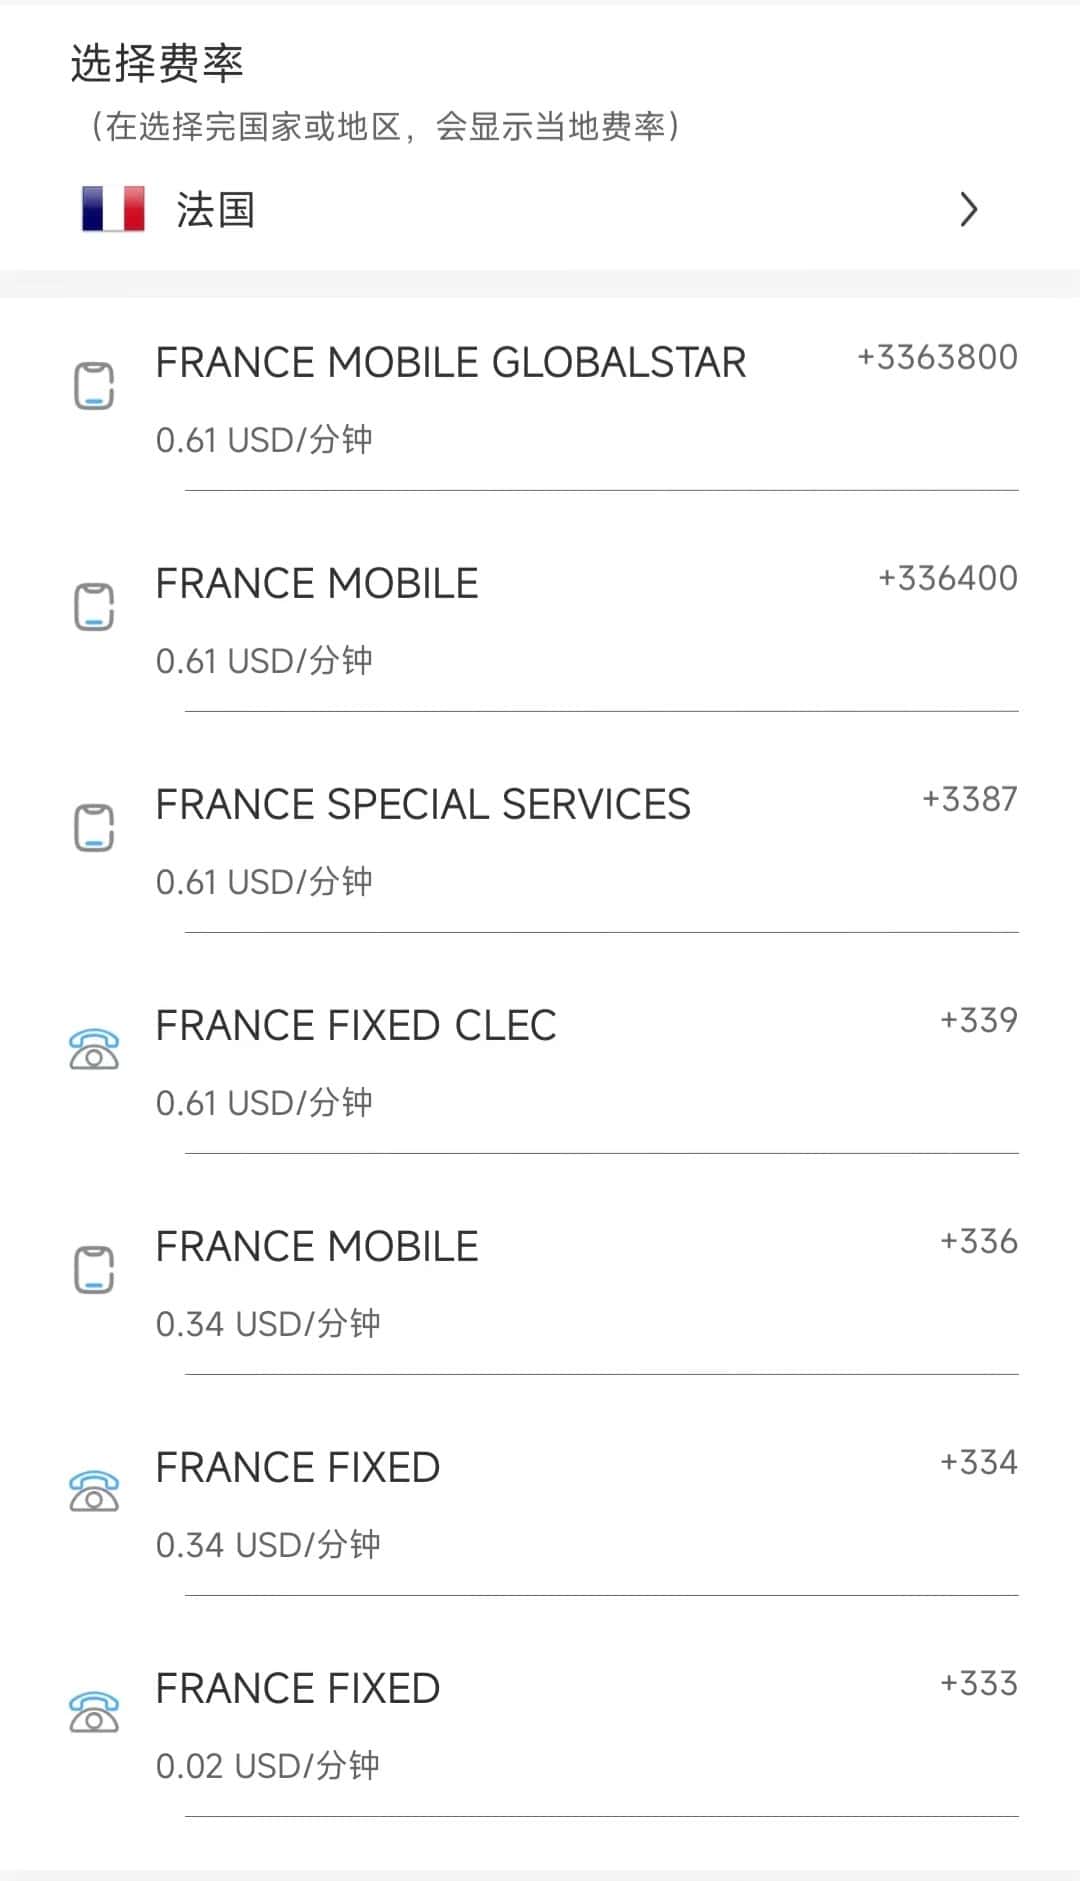Tap mobile icon beside the +336 rate

pos(94,1270)
